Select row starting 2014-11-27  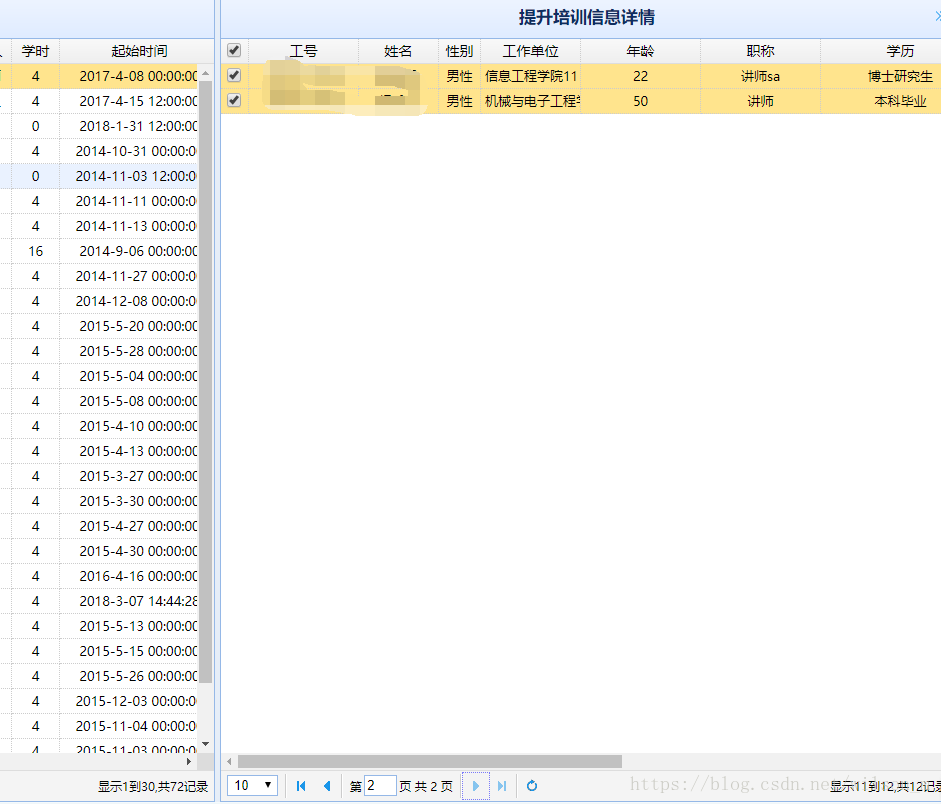(98, 276)
